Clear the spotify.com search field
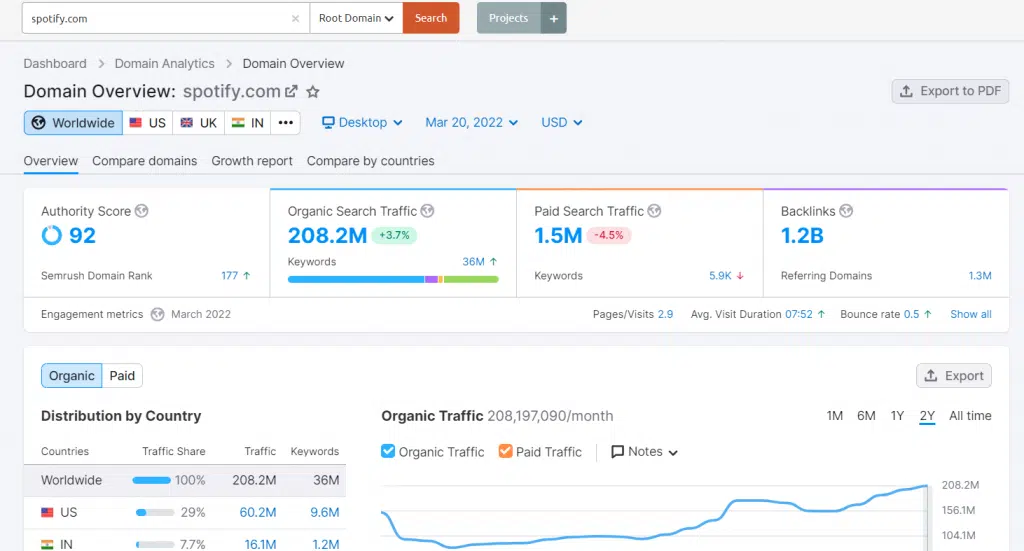 [x=295, y=18]
